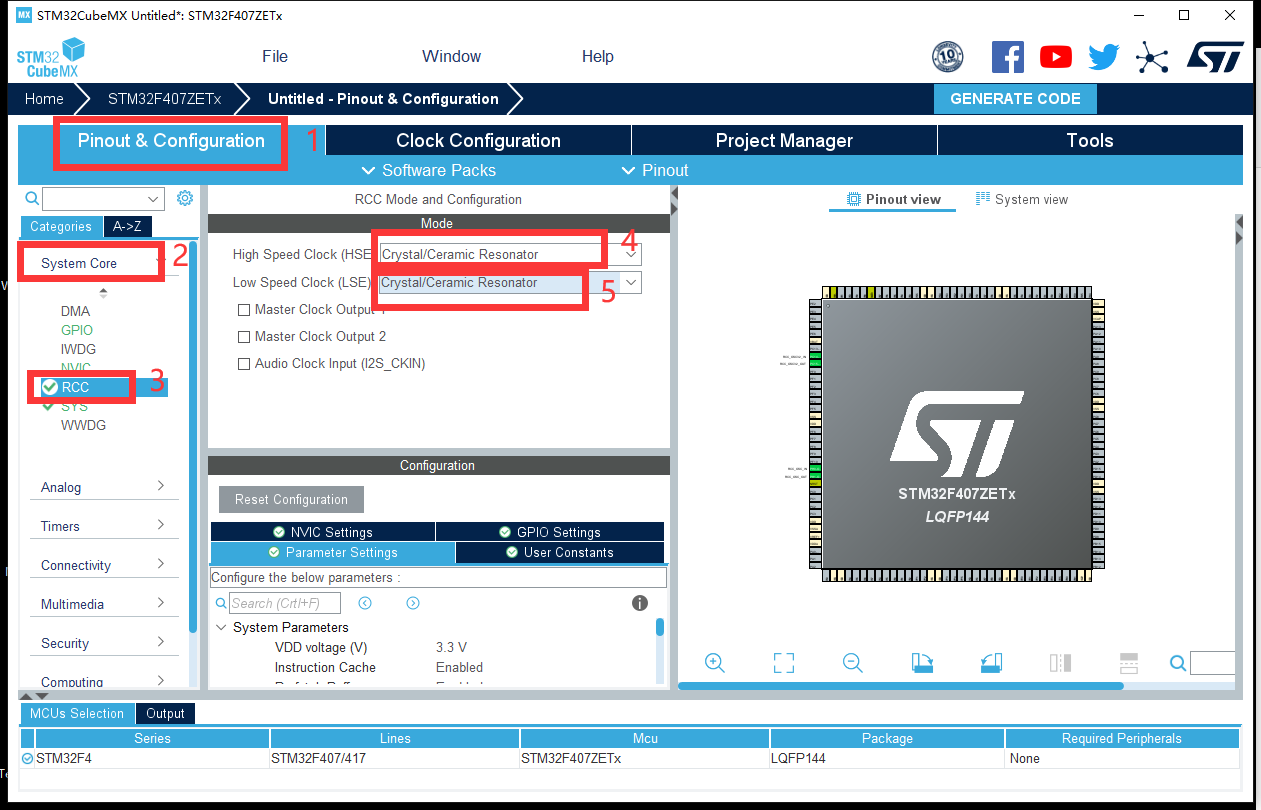Zoom in on the pinout view
The image size is (1261, 810).
[x=714, y=663]
